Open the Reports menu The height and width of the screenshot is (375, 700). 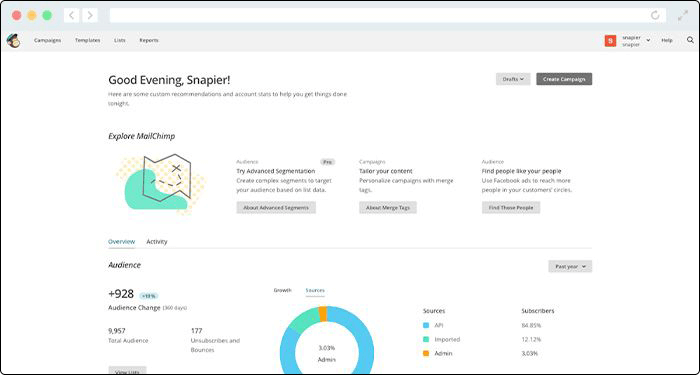pyautogui.click(x=149, y=40)
